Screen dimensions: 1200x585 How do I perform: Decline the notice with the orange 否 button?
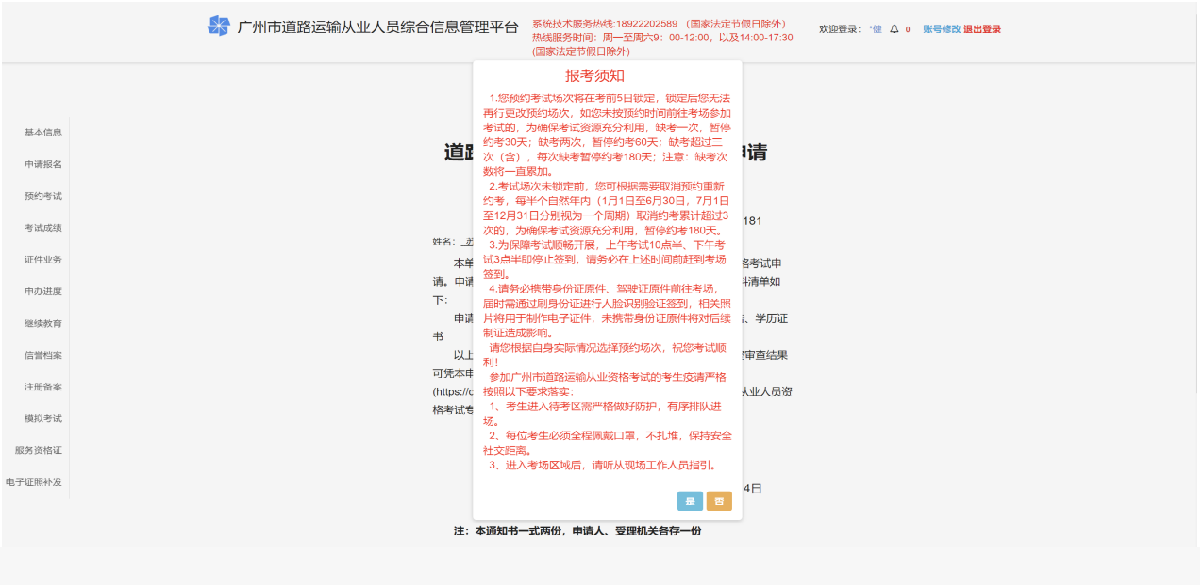[719, 502]
